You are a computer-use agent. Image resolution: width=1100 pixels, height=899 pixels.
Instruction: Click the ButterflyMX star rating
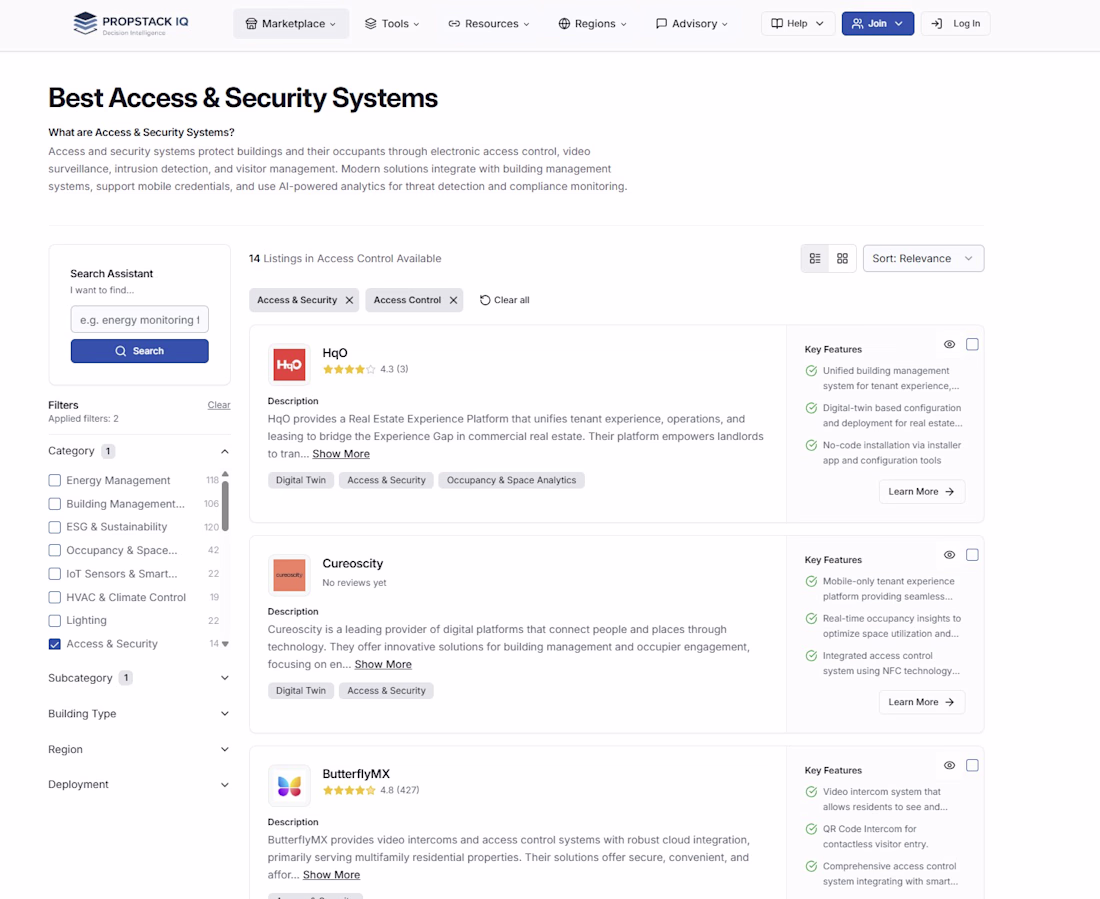point(349,790)
